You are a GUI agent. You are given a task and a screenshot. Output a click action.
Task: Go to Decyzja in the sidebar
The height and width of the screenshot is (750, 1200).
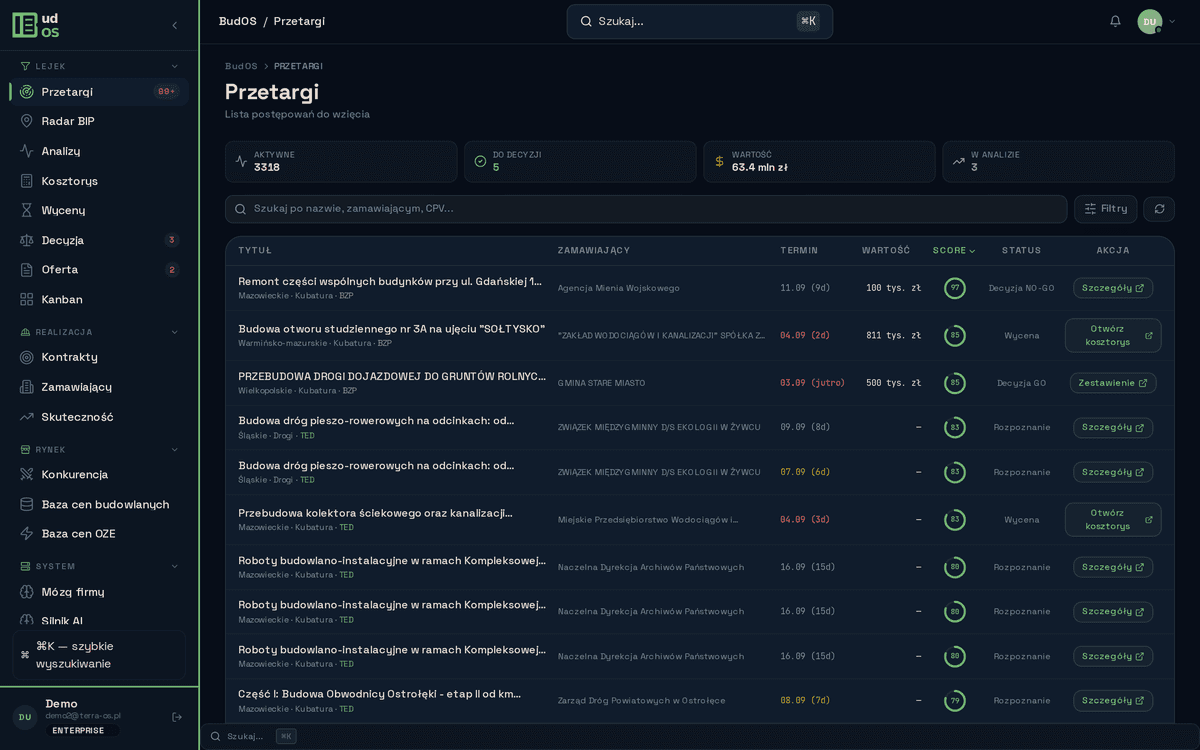[x=99, y=240]
